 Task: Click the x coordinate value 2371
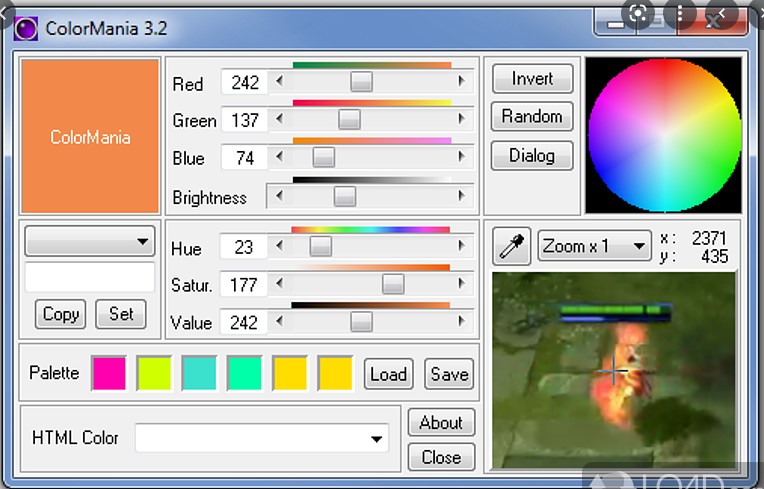(x=709, y=238)
